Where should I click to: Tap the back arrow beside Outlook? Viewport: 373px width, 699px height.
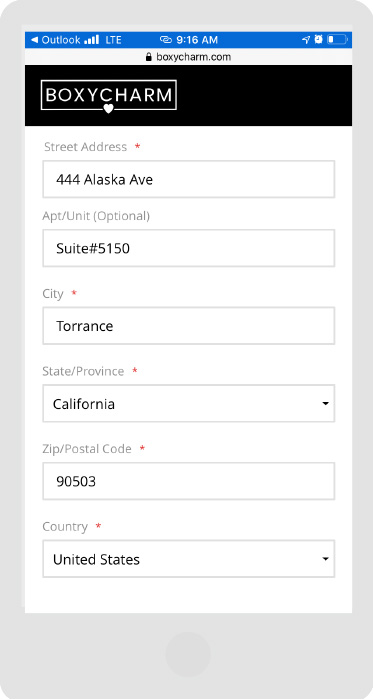34,40
